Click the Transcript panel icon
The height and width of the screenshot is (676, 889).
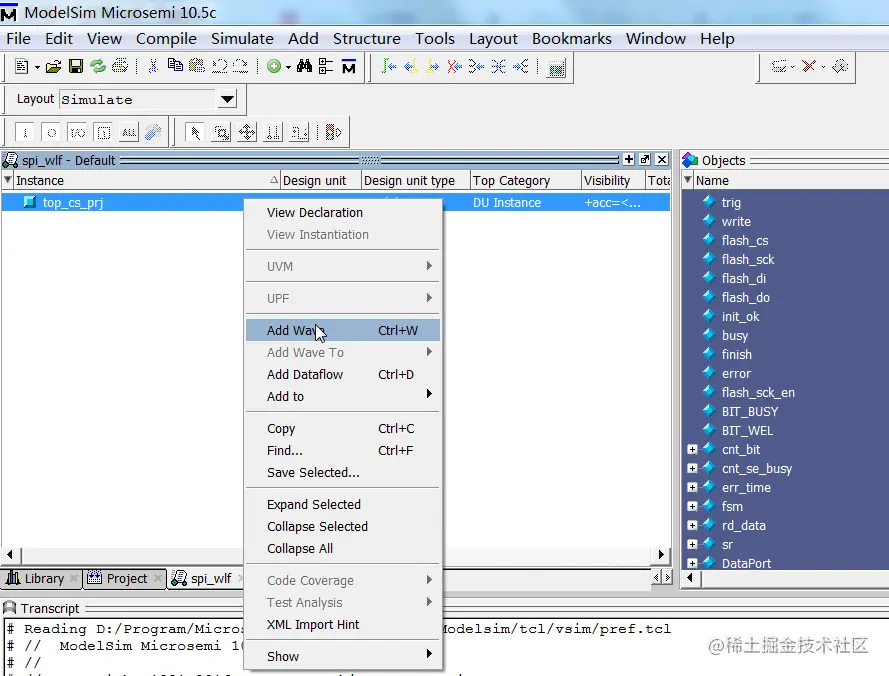tap(10, 608)
